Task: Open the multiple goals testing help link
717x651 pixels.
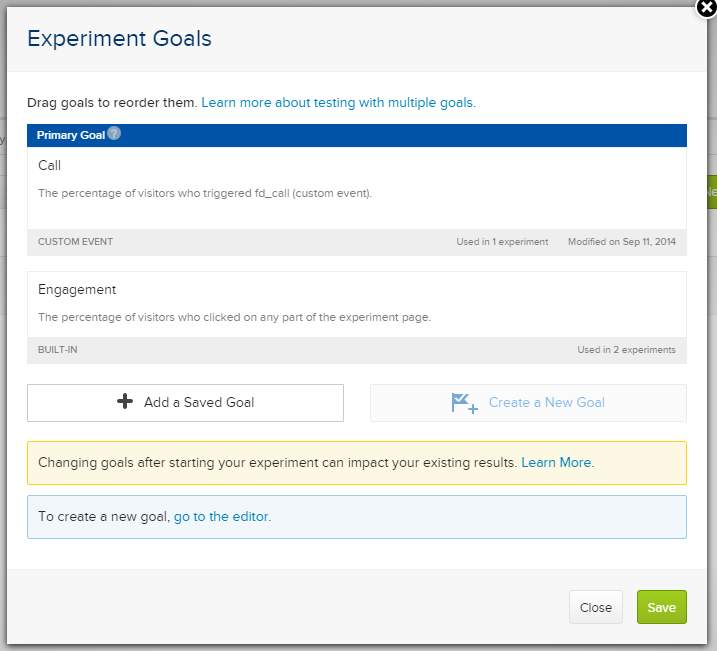Action: tap(338, 102)
